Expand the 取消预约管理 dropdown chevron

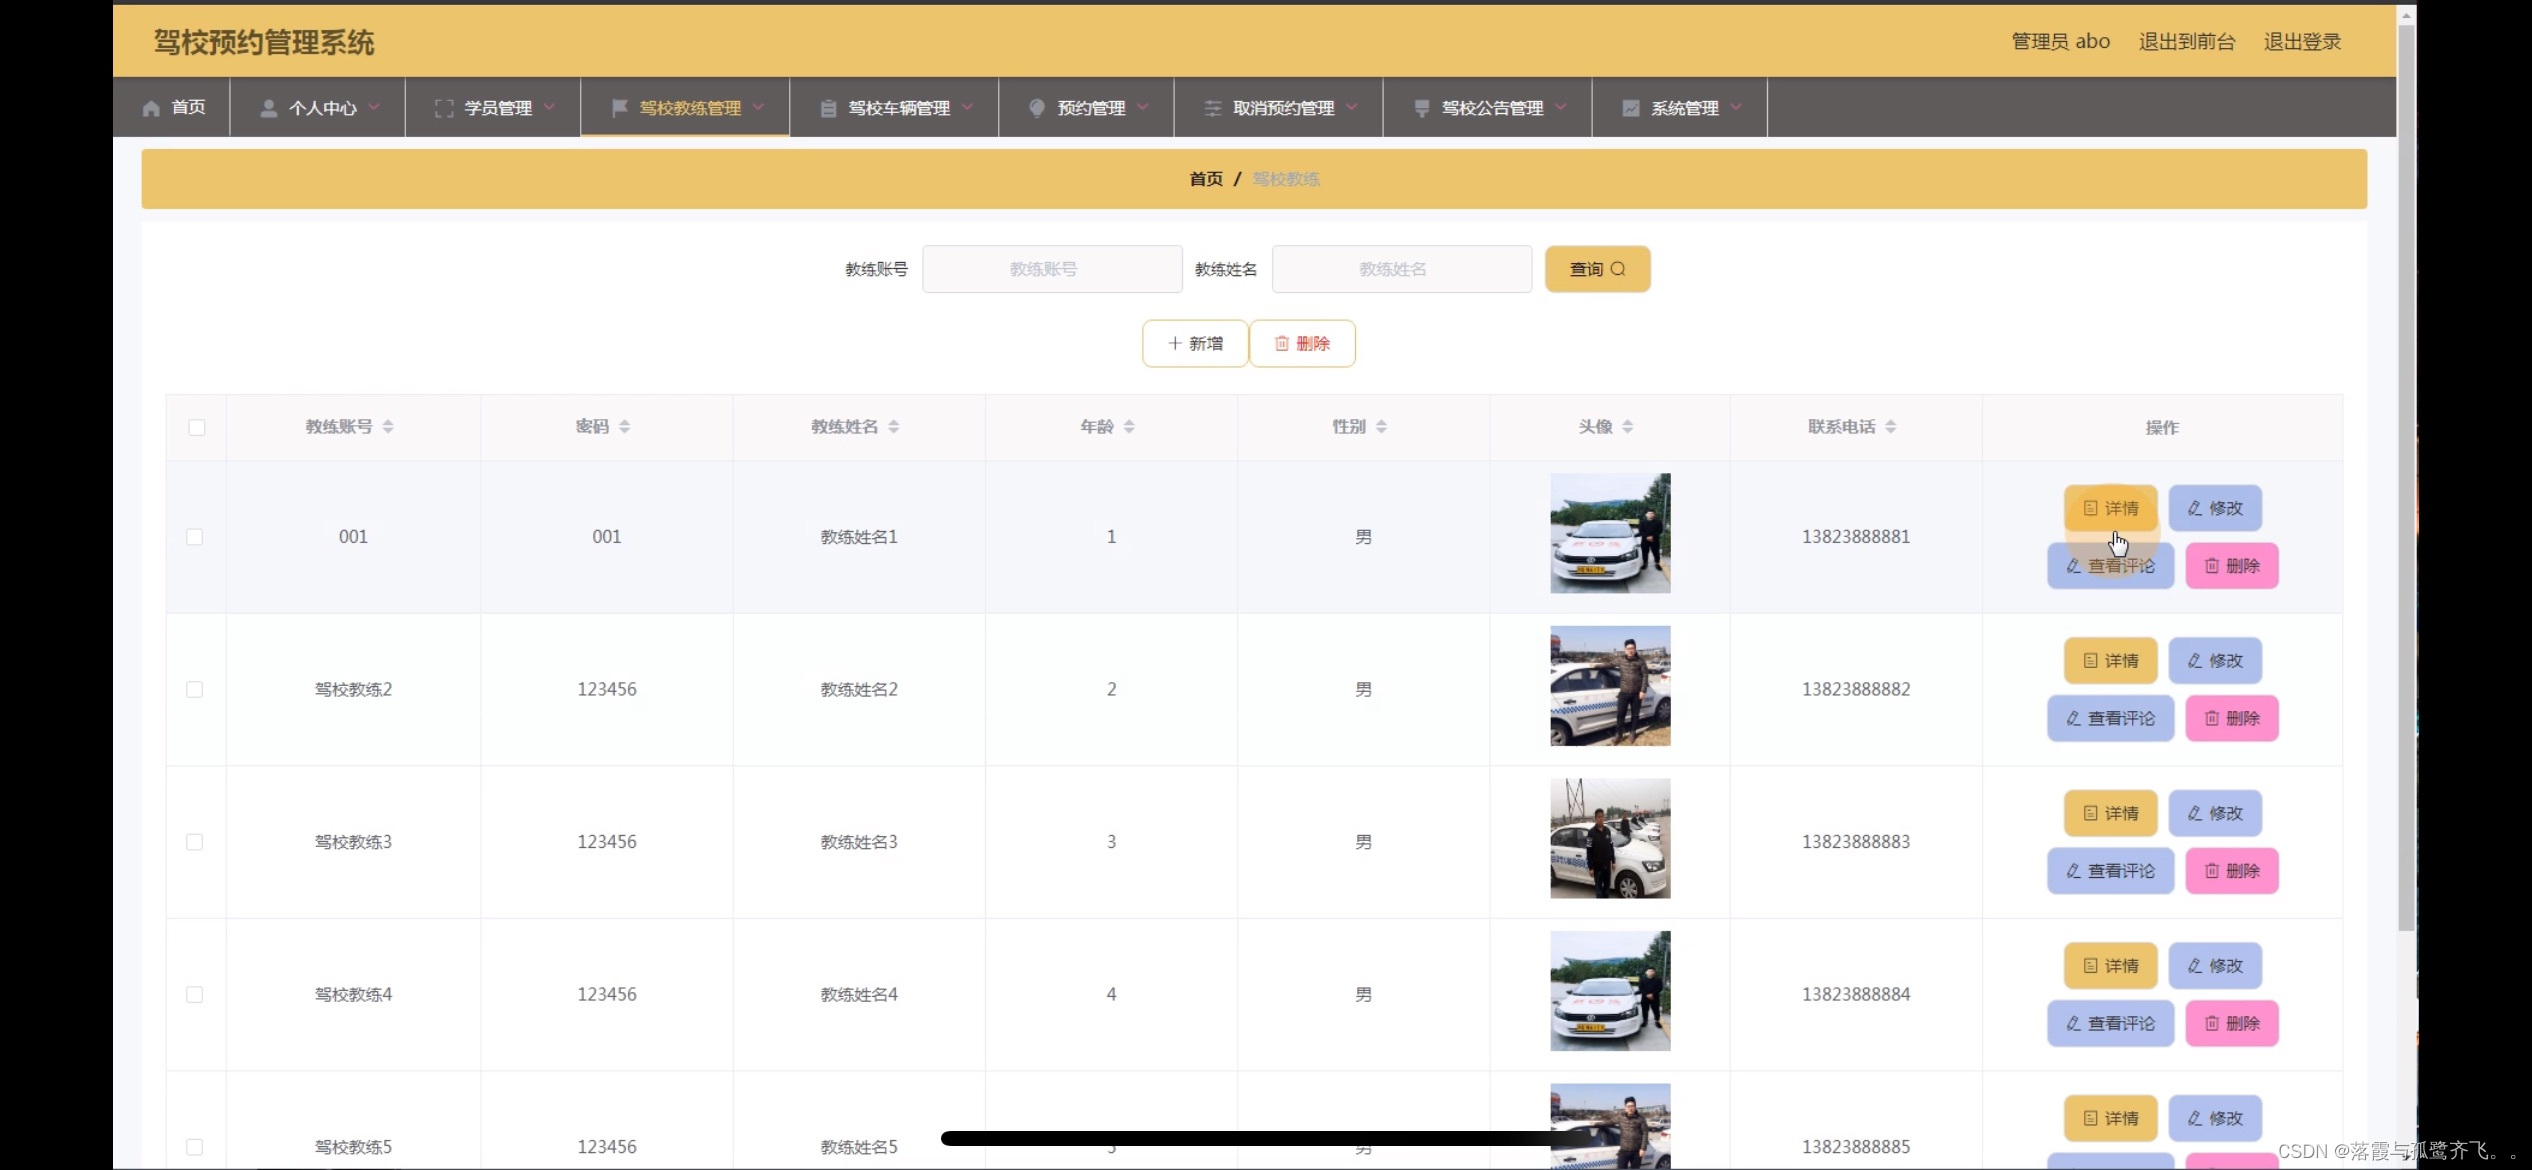(x=1352, y=106)
